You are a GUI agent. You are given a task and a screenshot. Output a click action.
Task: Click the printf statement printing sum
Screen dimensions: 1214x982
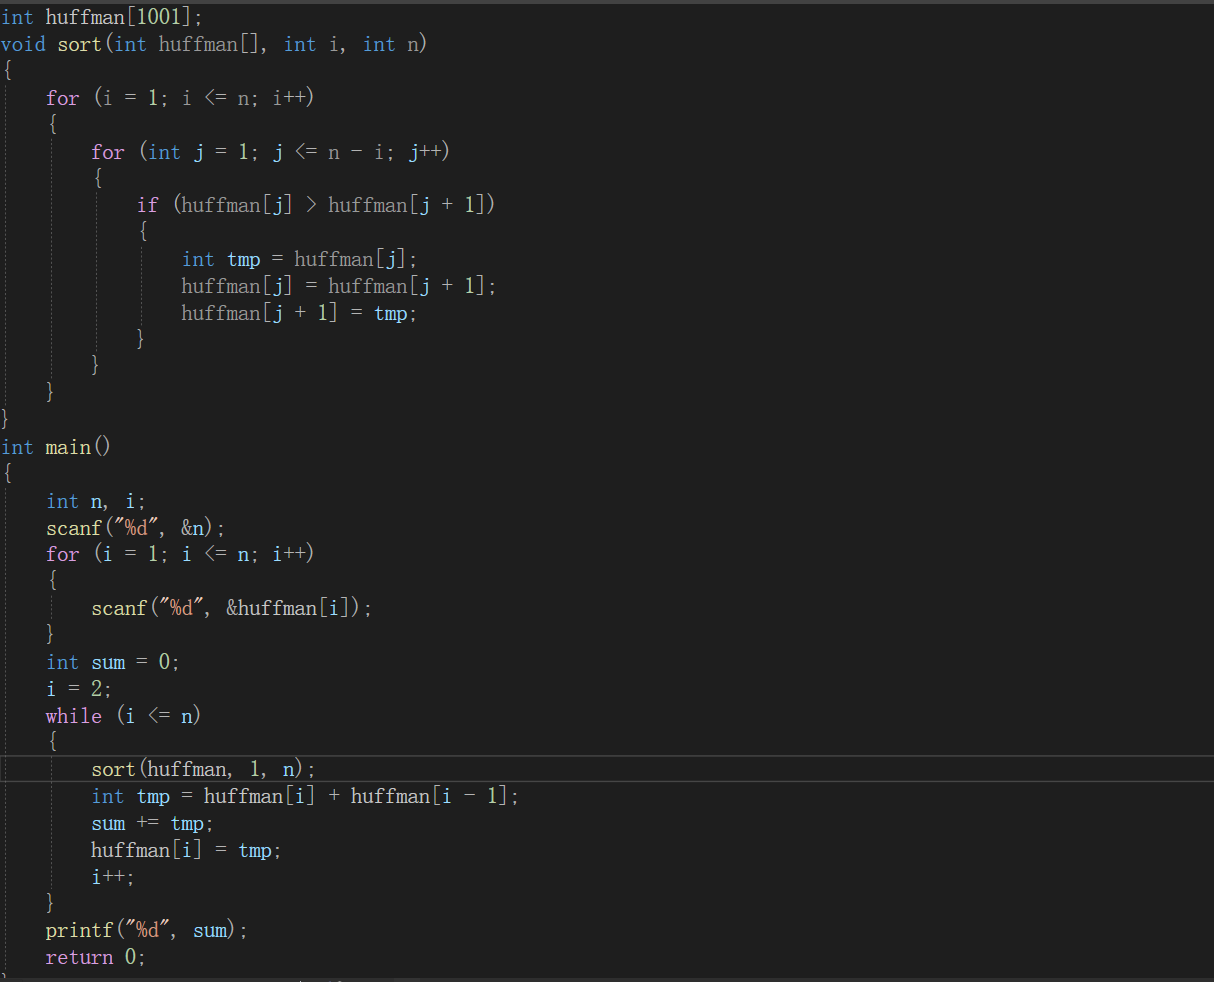pyautogui.click(x=146, y=930)
